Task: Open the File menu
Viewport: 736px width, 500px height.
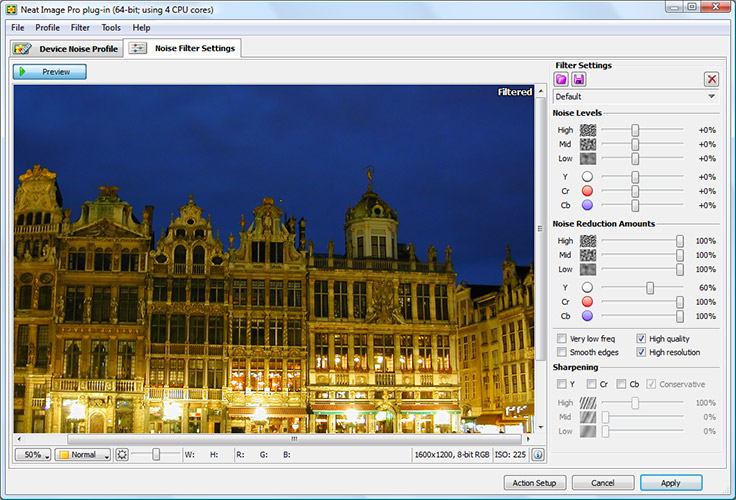Action: point(18,28)
